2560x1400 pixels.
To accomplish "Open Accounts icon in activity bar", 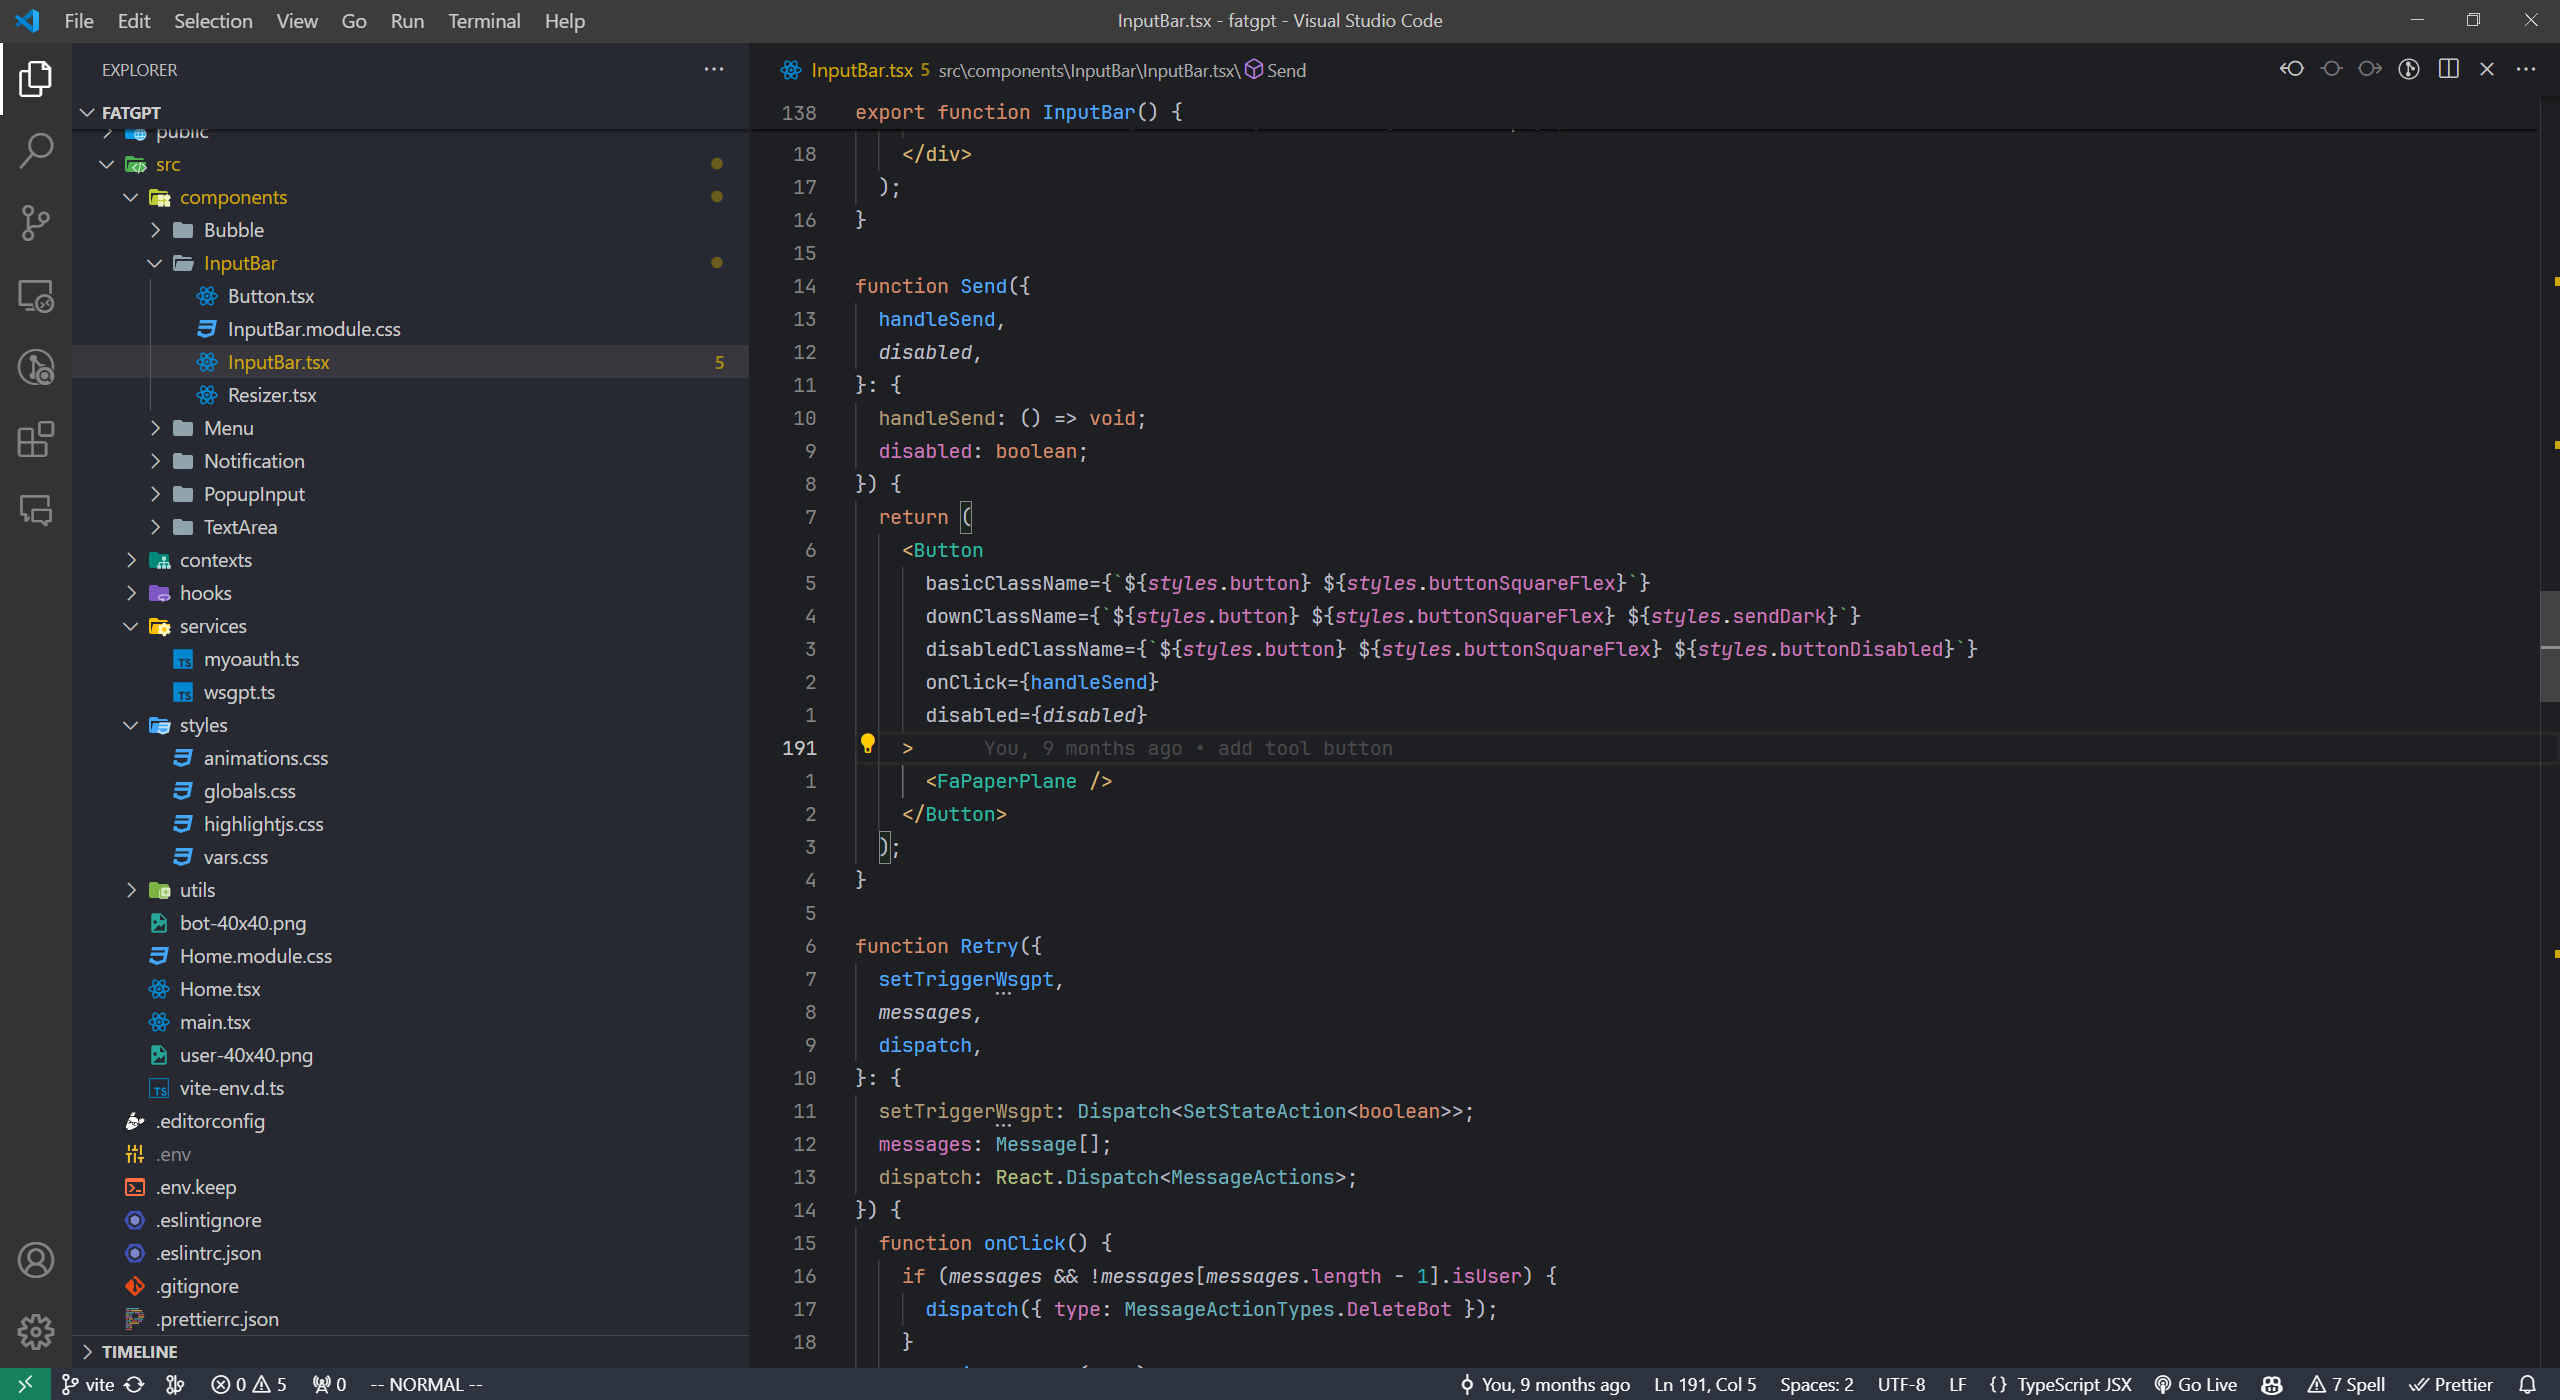I will (x=36, y=1260).
